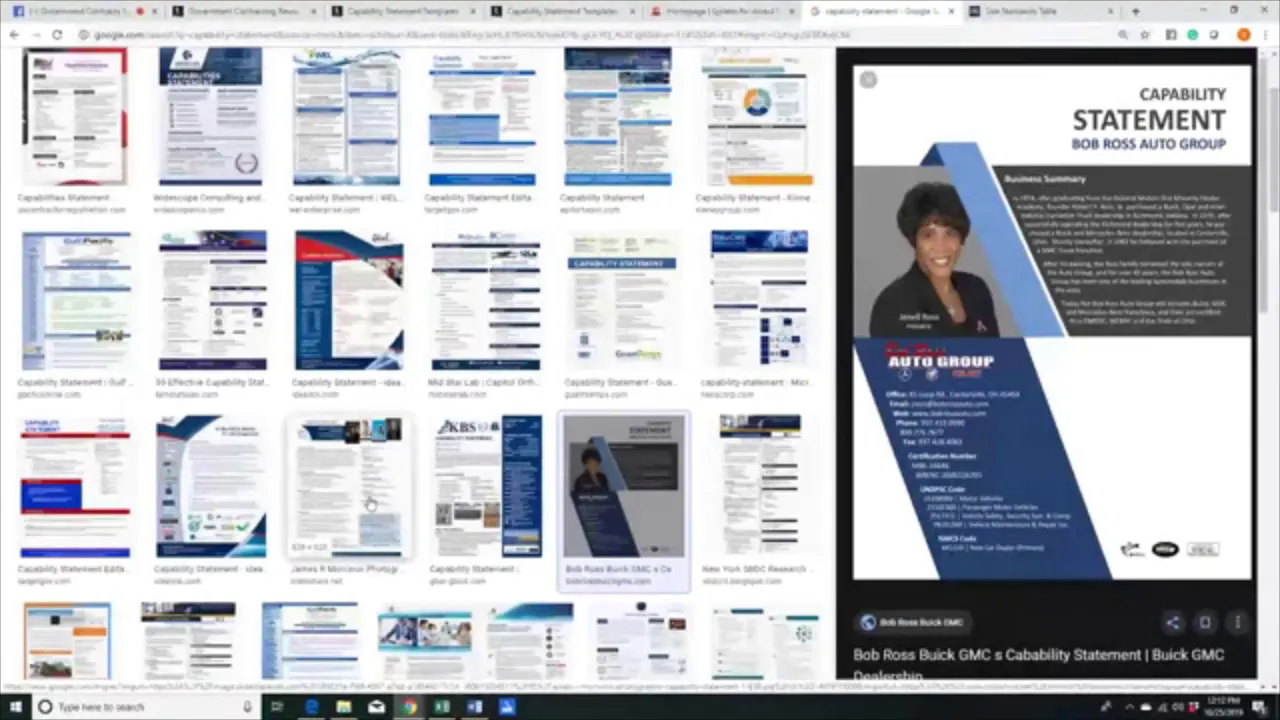This screenshot has height=720, width=1280.
Task: Open File Explorer from the taskbar
Action: point(344,707)
